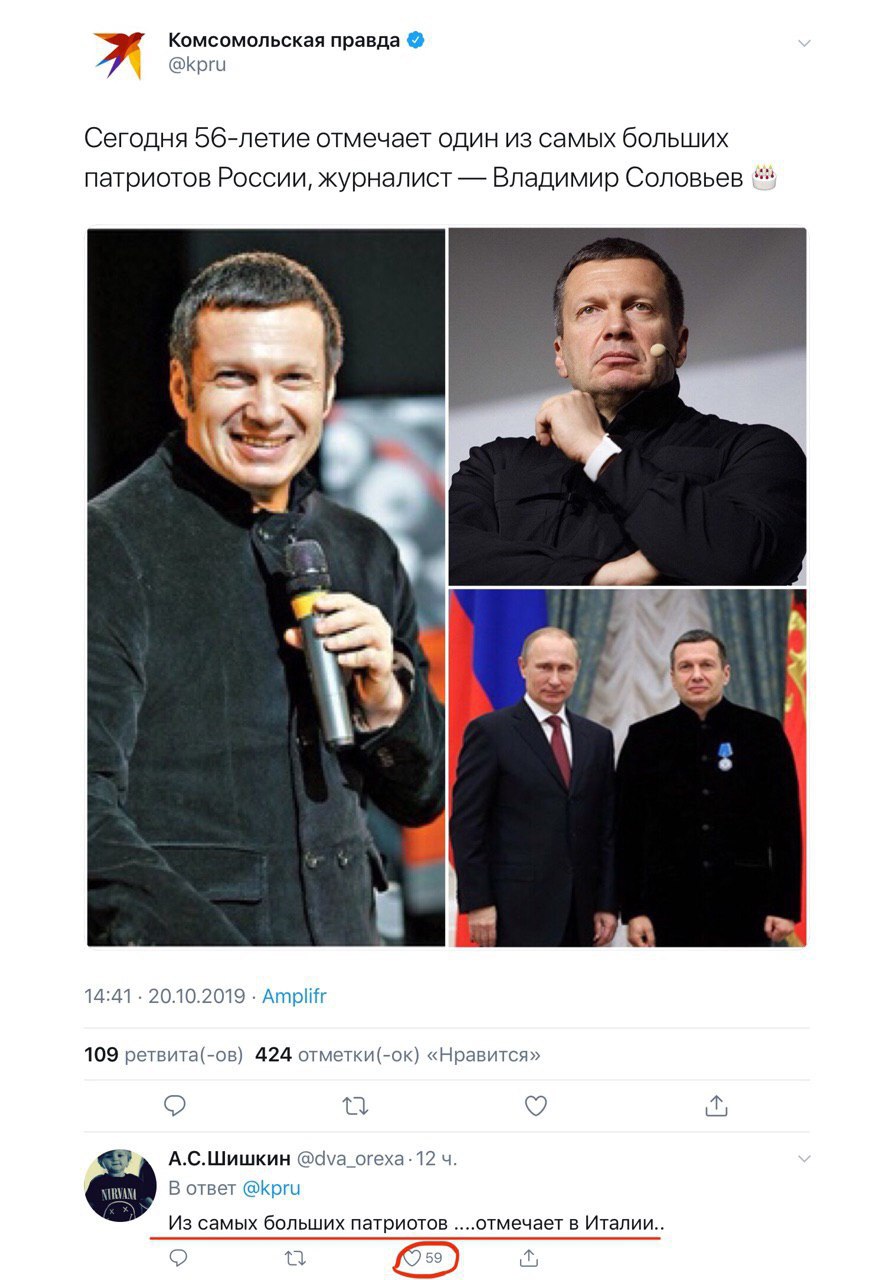The height and width of the screenshot is (1280, 879).
Task: Open the @kpru handle under account name
Action: [197, 65]
